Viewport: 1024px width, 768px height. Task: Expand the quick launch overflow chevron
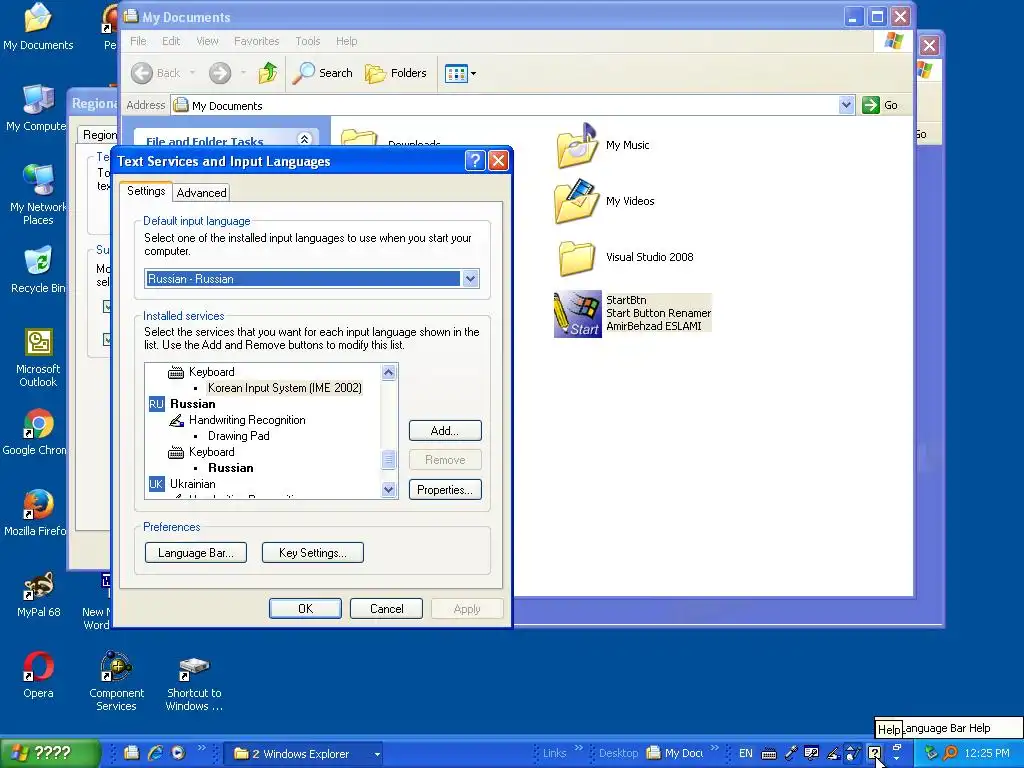(201, 748)
